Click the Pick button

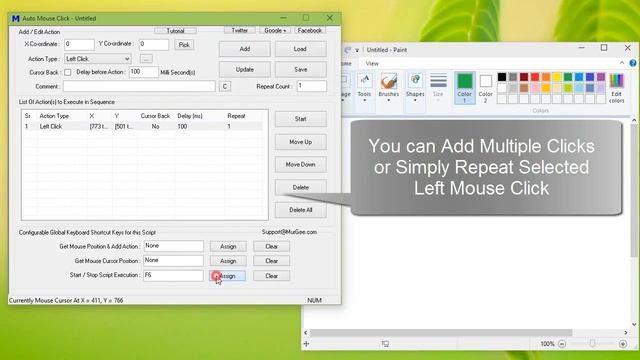pos(184,44)
